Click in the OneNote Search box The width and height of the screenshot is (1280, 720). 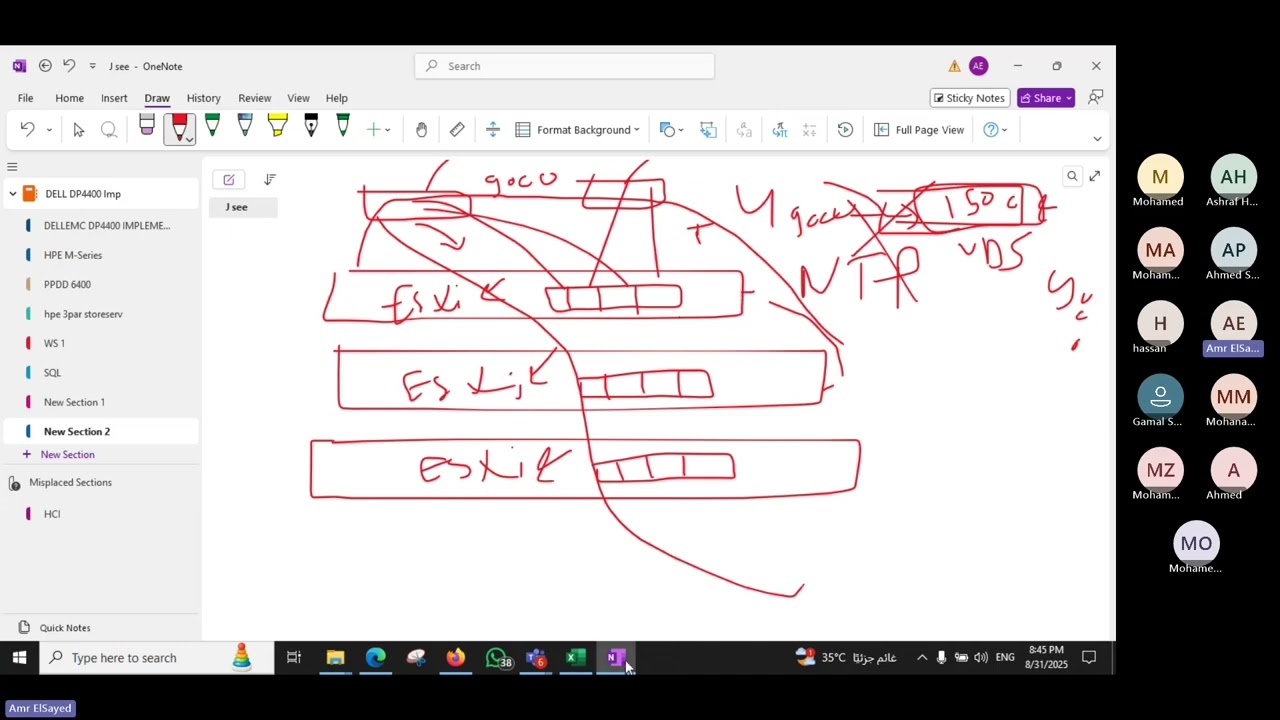click(x=565, y=66)
